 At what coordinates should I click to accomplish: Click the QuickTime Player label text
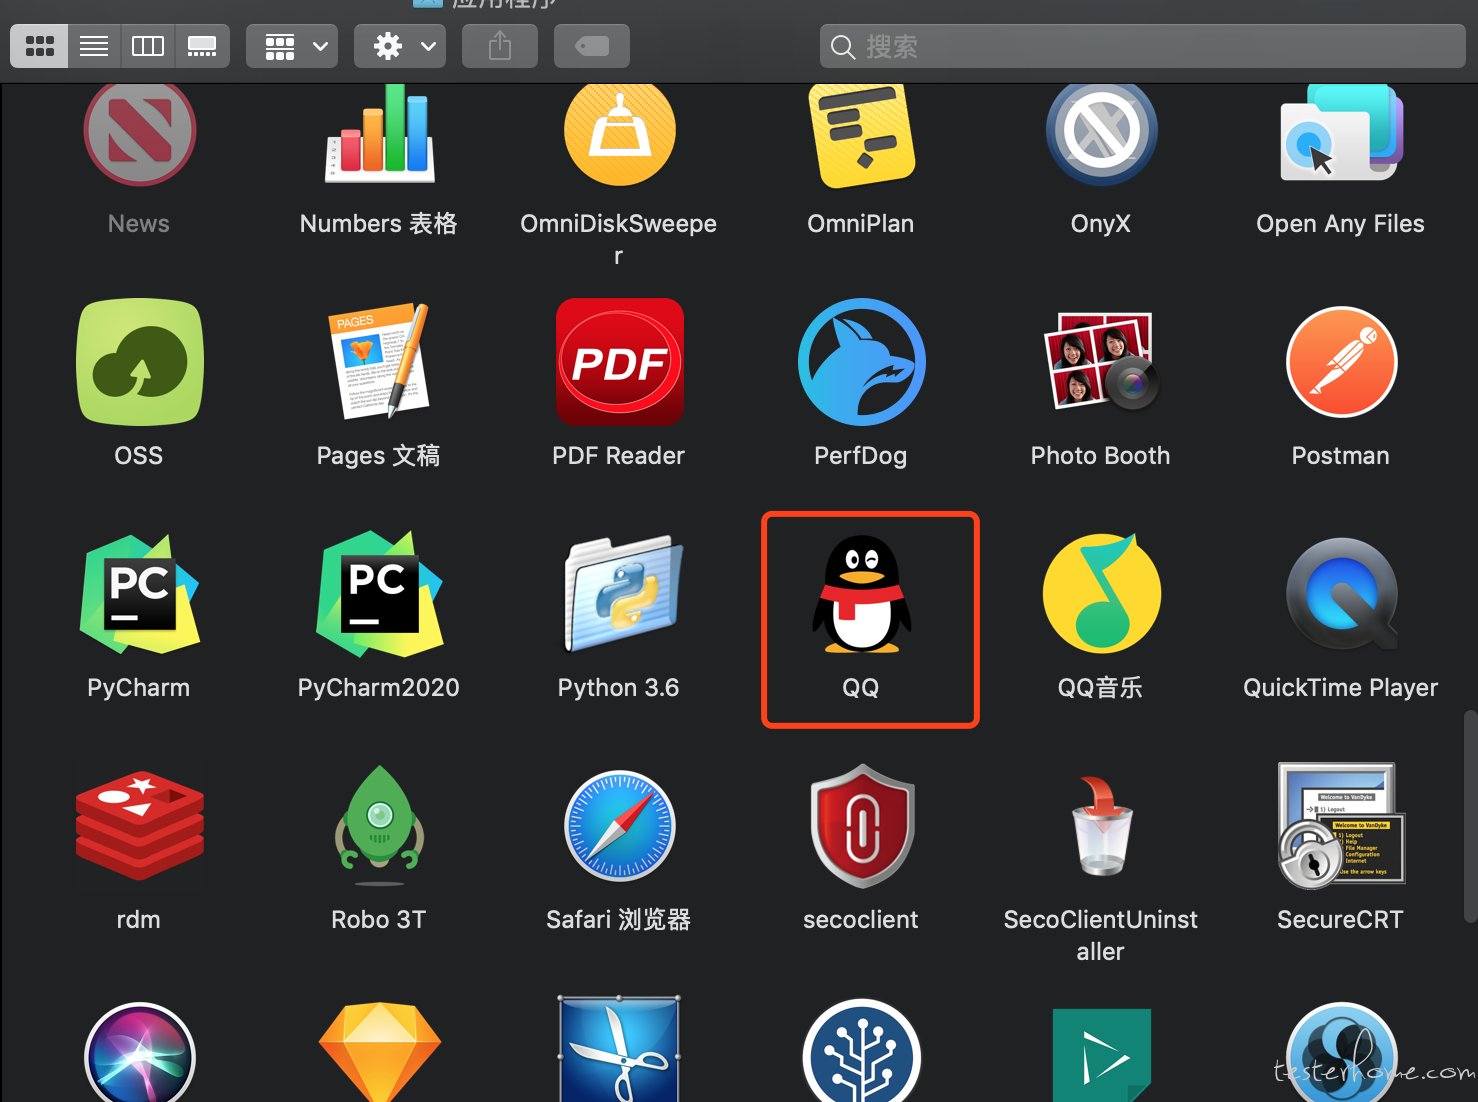(1340, 688)
